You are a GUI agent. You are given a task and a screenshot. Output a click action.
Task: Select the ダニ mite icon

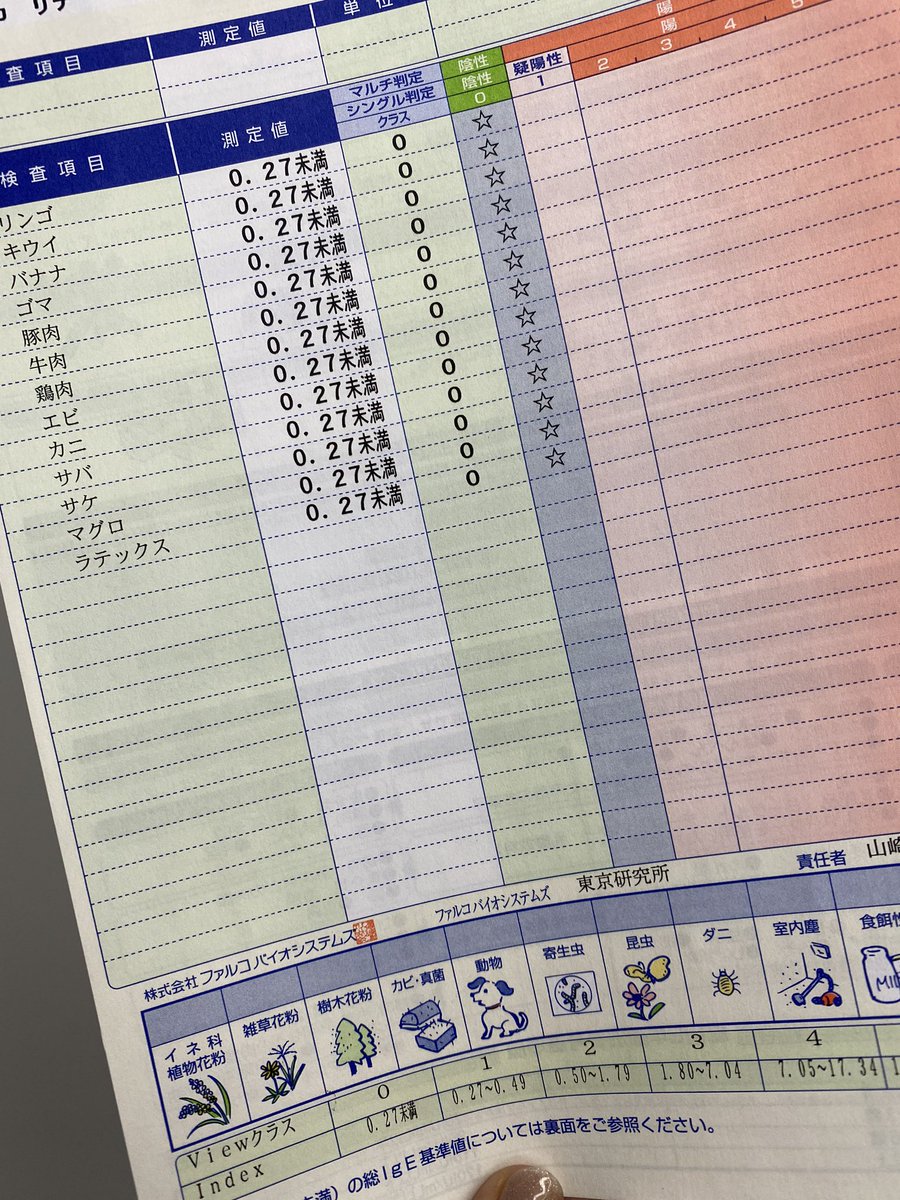point(726,983)
